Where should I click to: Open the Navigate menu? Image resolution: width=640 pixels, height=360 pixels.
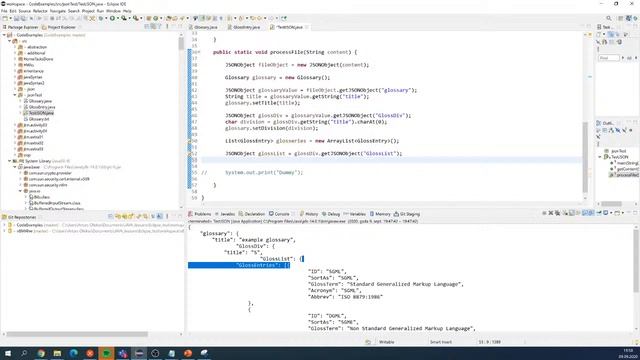[58, 11]
